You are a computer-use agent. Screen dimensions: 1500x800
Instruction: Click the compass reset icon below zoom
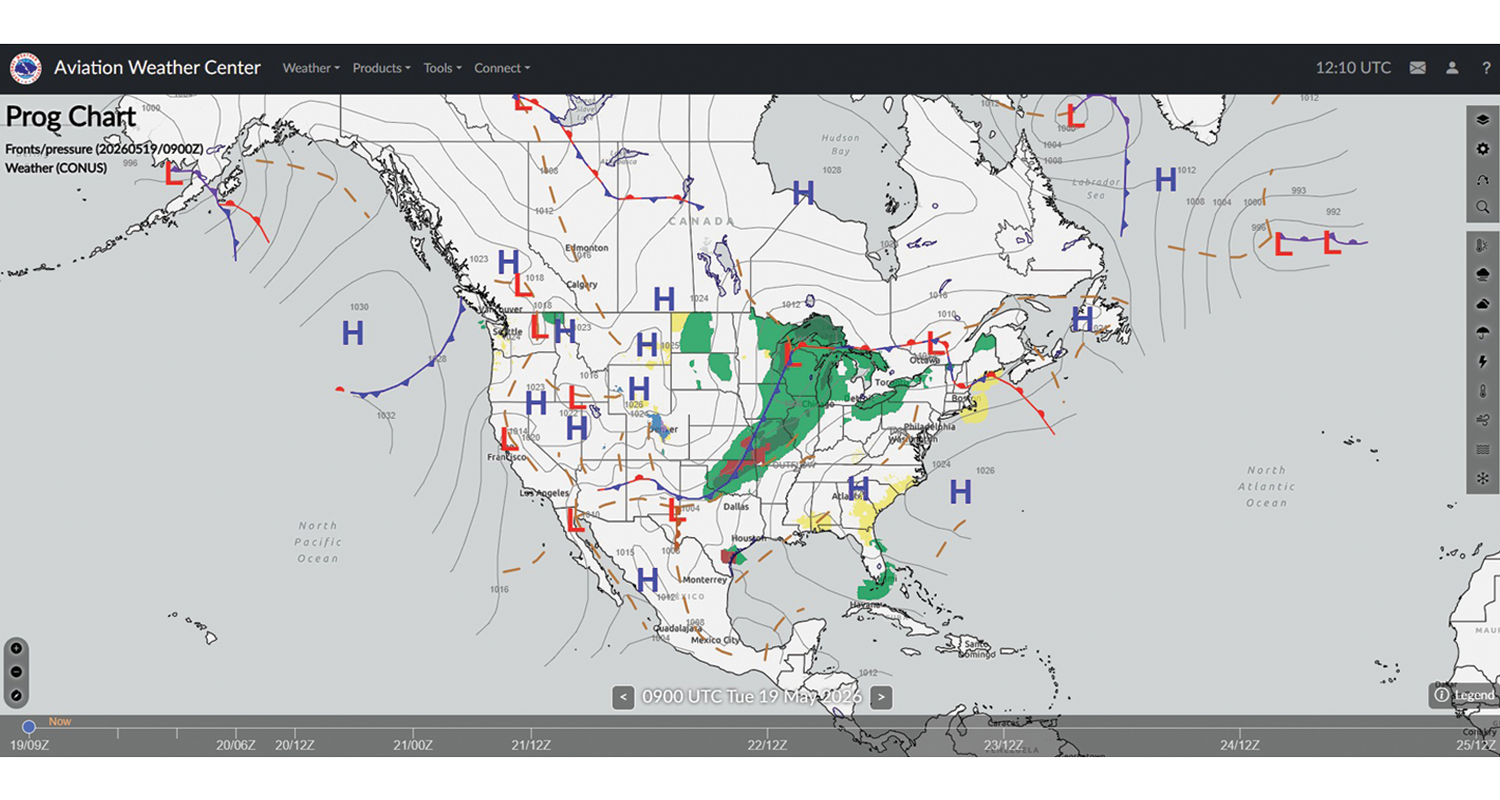click(16, 696)
